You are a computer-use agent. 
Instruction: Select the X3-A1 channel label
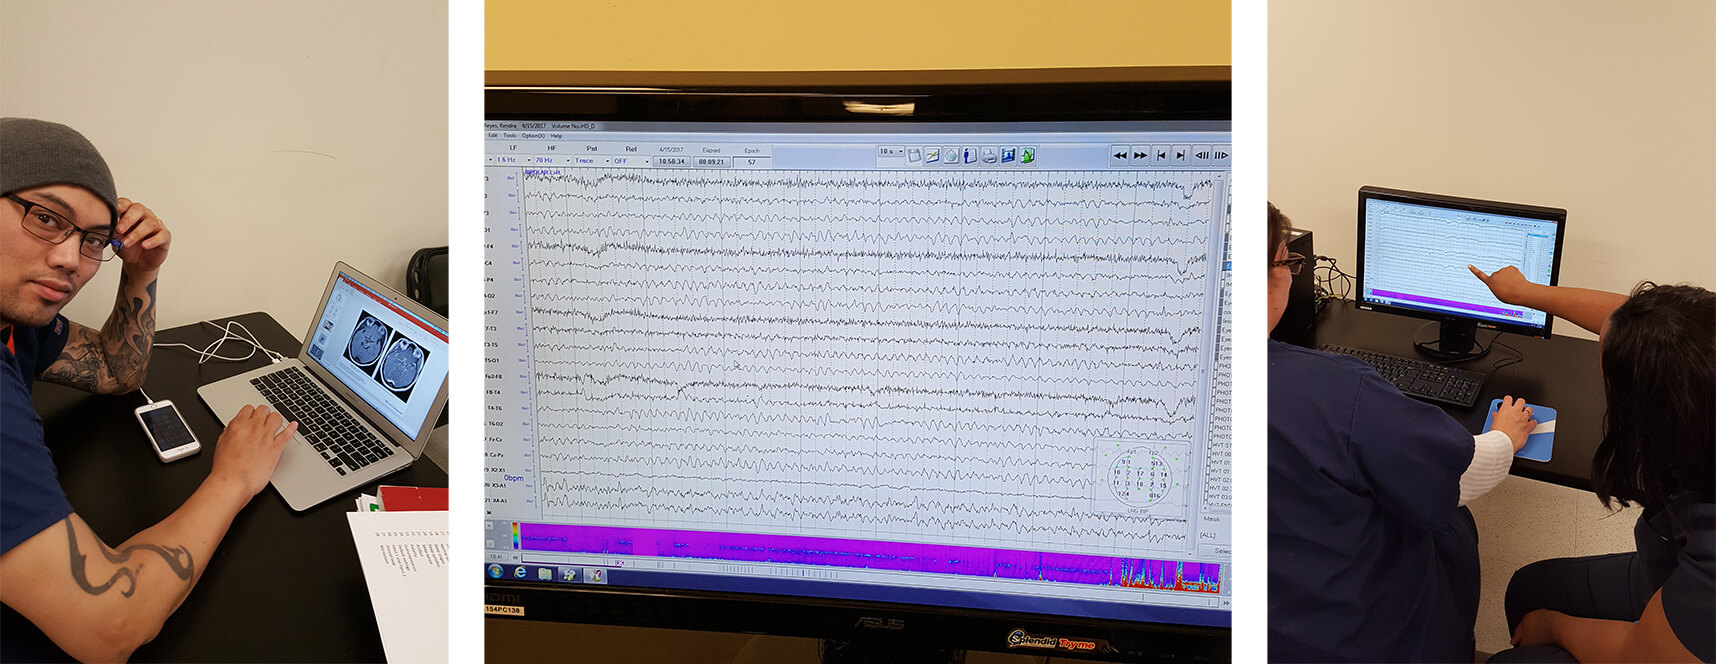(499, 485)
